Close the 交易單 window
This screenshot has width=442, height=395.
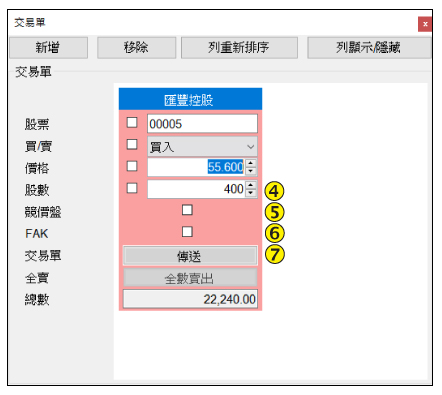[425, 24]
